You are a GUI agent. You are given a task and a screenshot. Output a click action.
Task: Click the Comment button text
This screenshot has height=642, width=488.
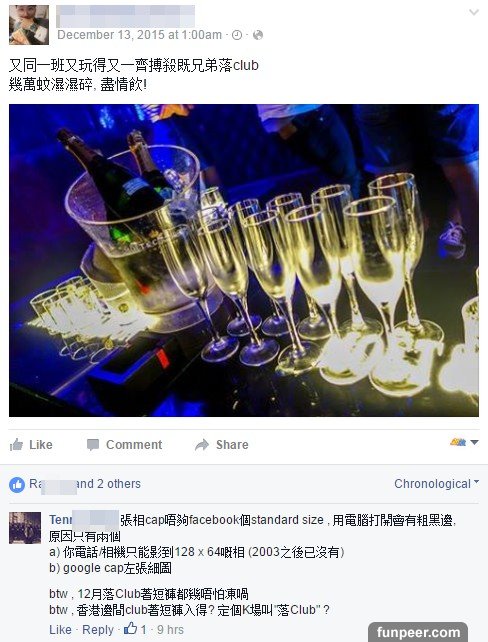coord(134,445)
